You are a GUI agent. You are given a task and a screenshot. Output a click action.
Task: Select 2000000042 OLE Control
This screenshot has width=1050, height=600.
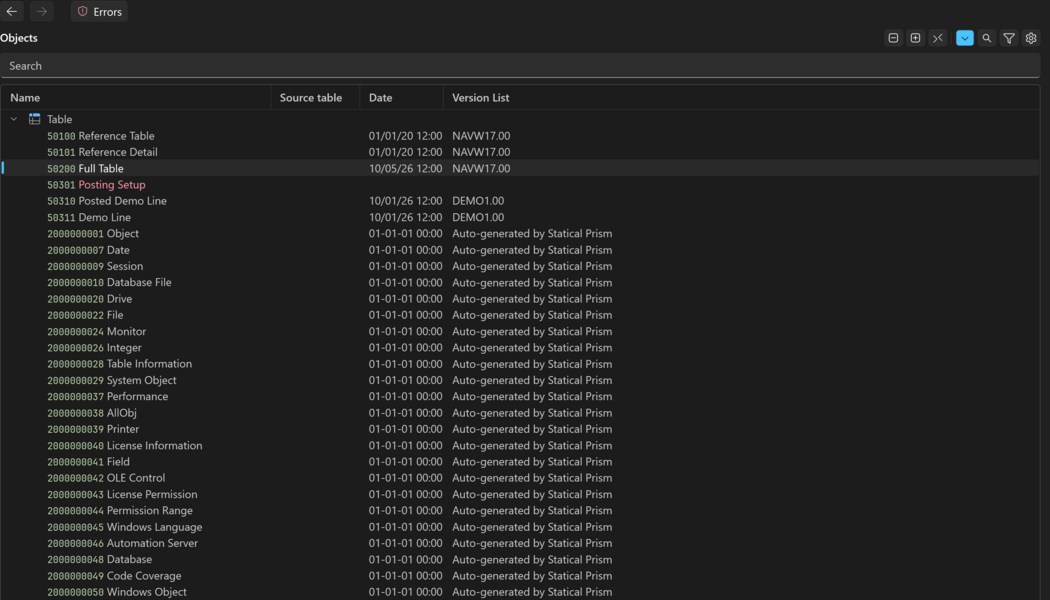[x=106, y=478]
